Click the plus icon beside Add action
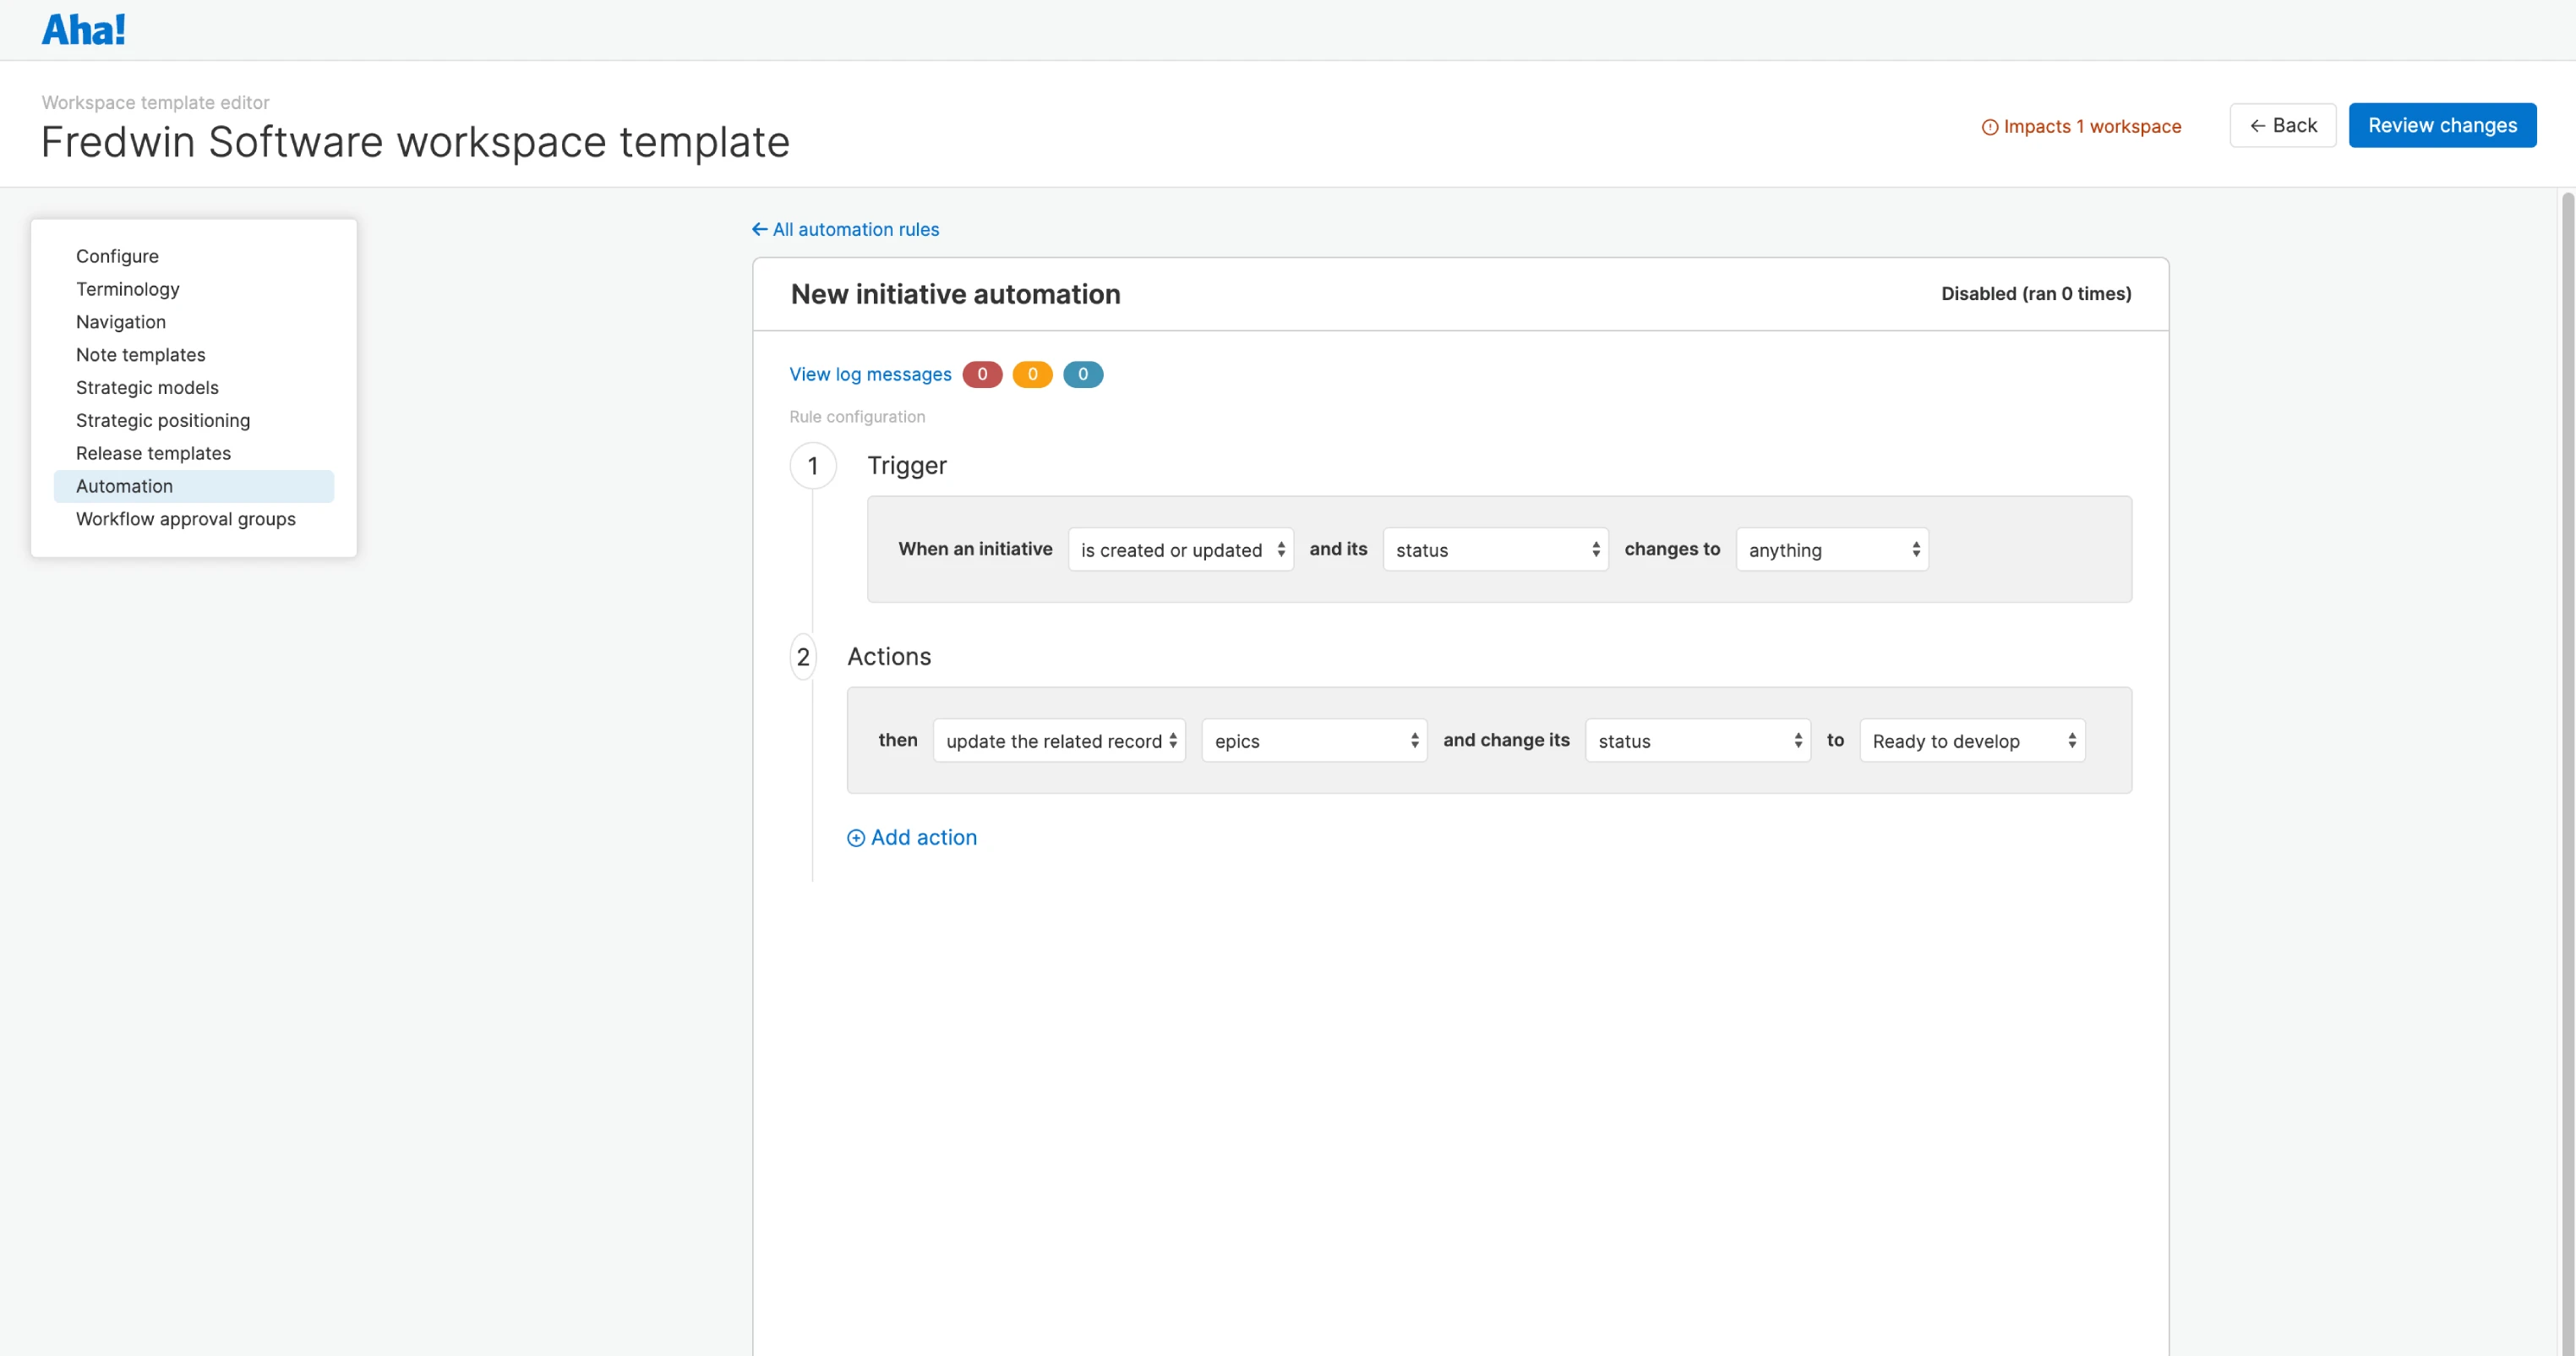The height and width of the screenshot is (1356, 2576). pos(856,838)
